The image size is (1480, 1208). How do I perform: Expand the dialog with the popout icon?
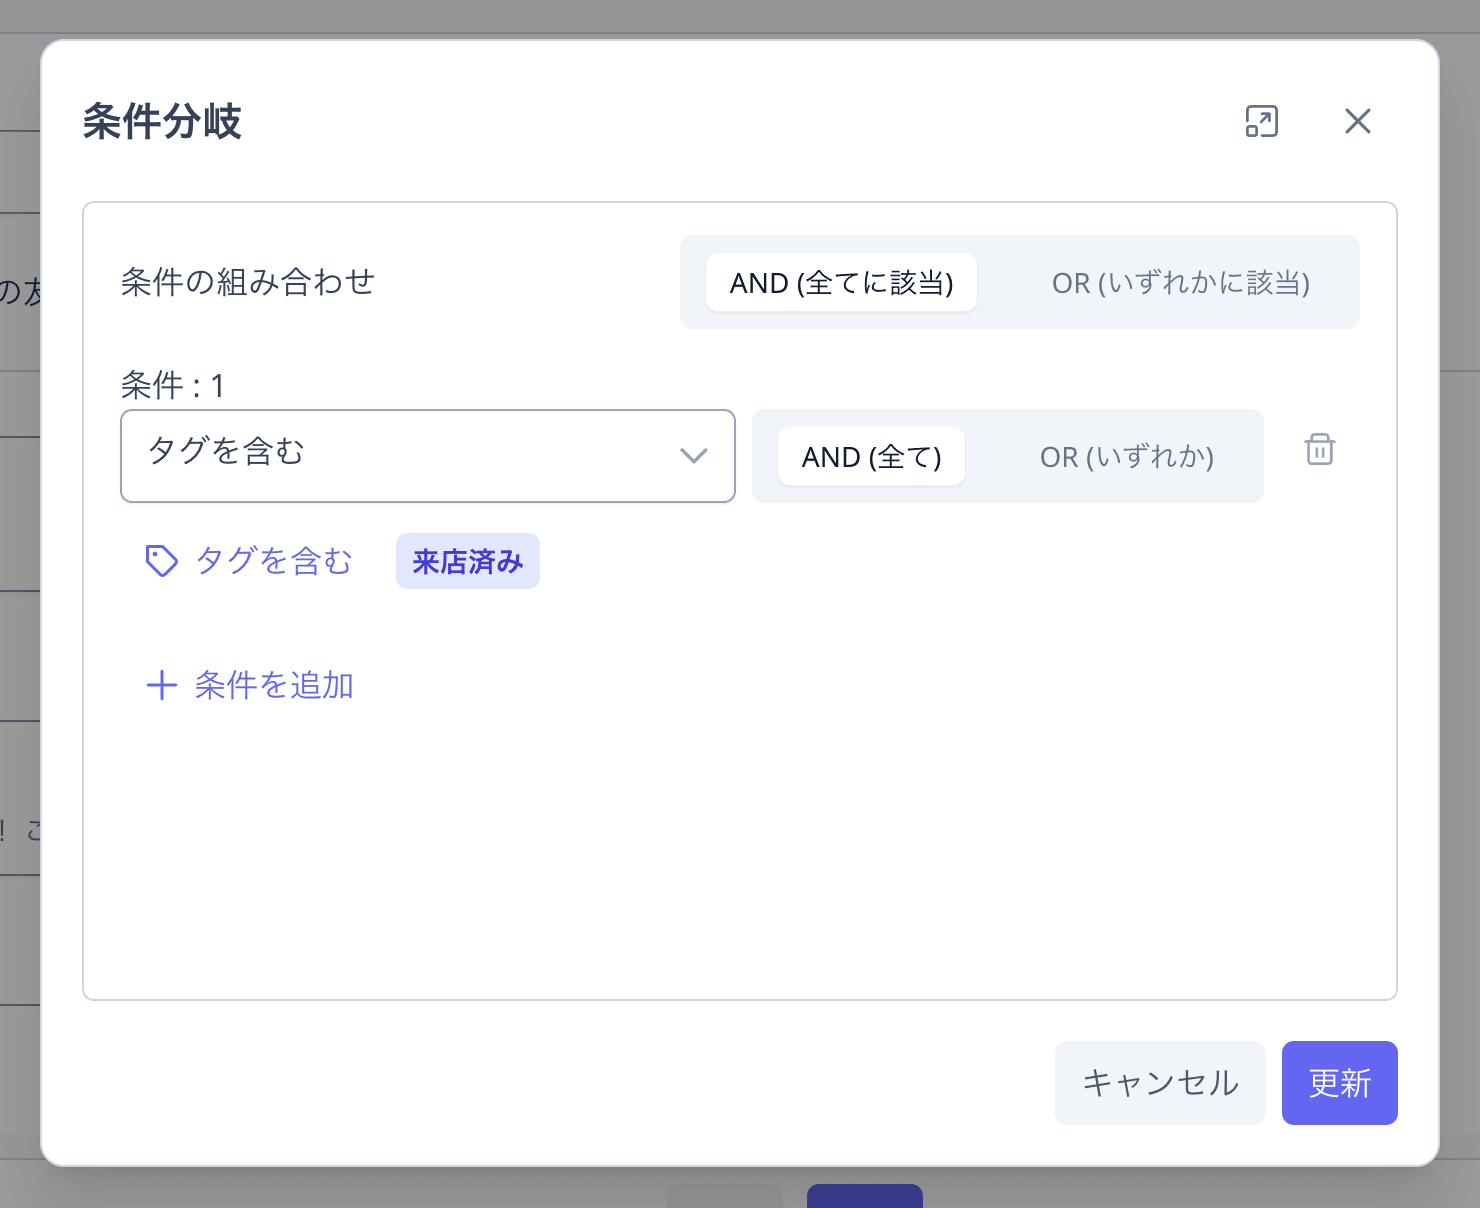pos(1261,121)
